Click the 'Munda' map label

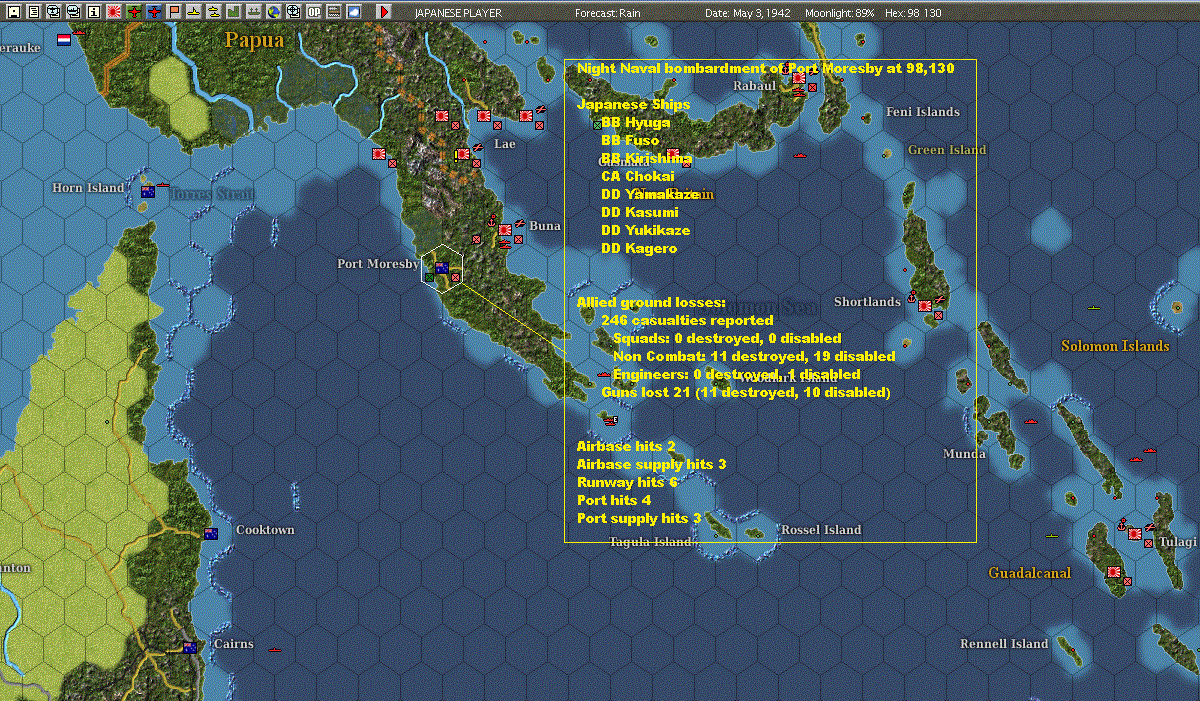[x=964, y=454]
